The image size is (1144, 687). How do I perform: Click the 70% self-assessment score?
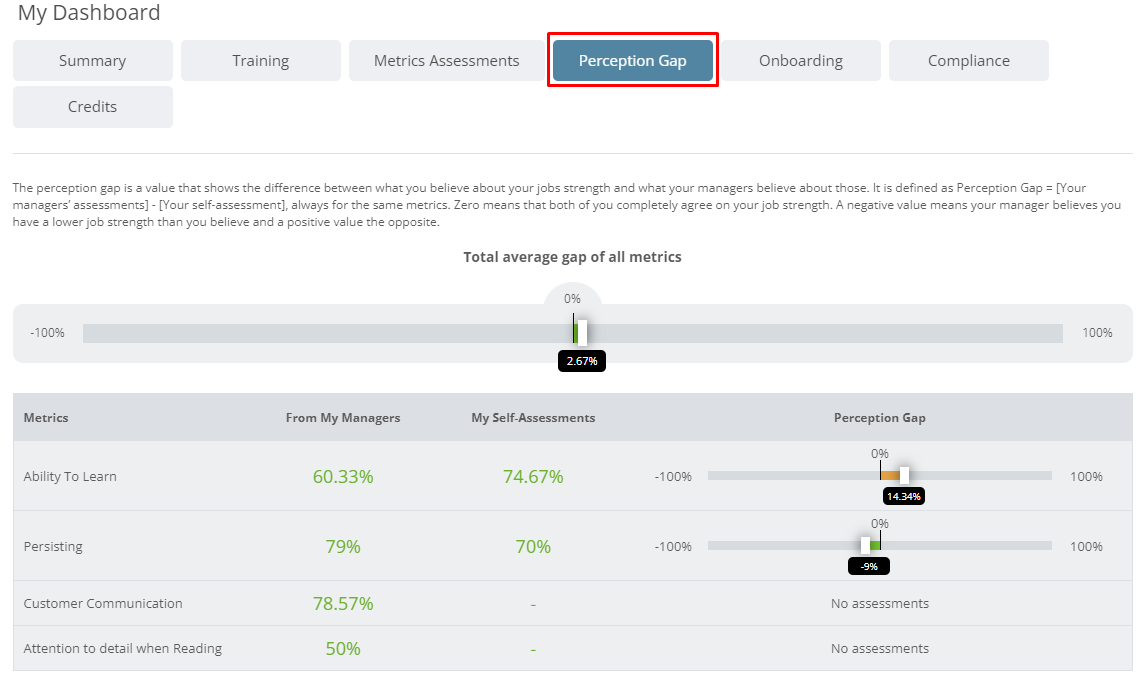tap(533, 546)
